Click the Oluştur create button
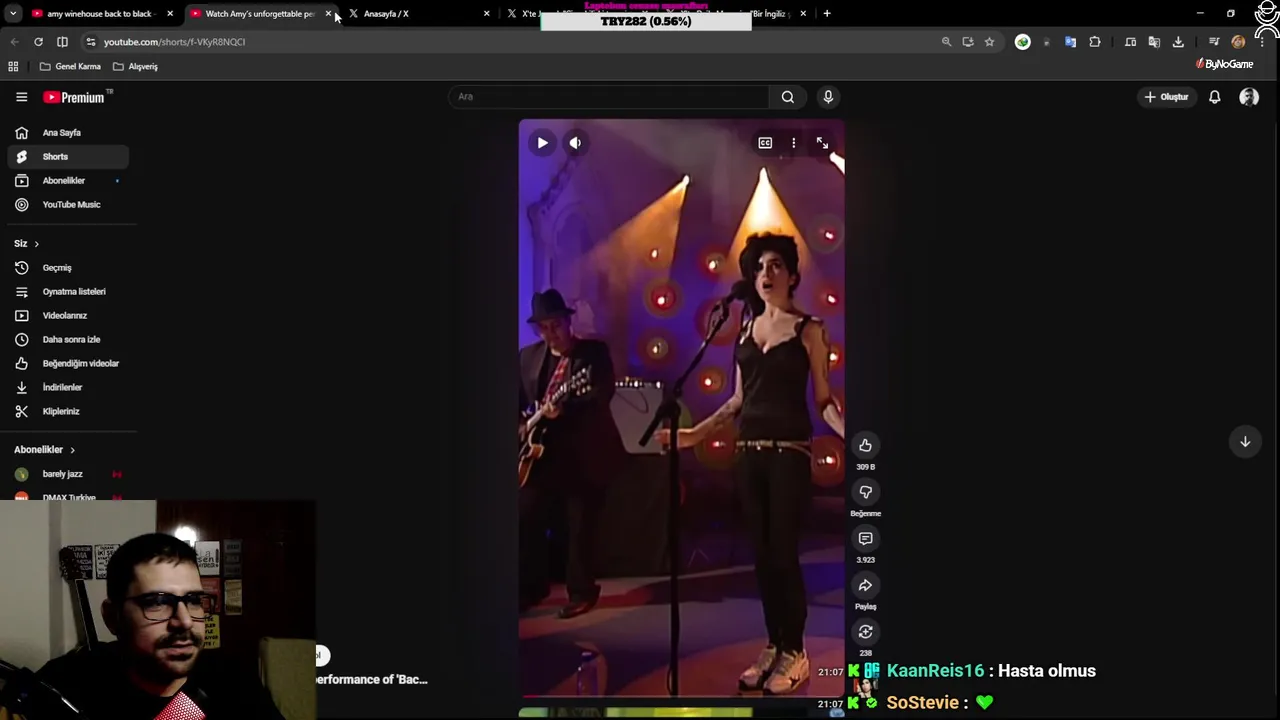This screenshot has height=720, width=1280. [x=1166, y=97]
